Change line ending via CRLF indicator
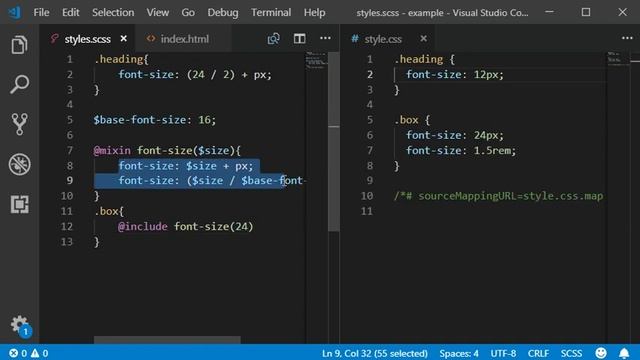Image resolution: width=640 pixels, height=360 pixels. click(x=538, y=353)
